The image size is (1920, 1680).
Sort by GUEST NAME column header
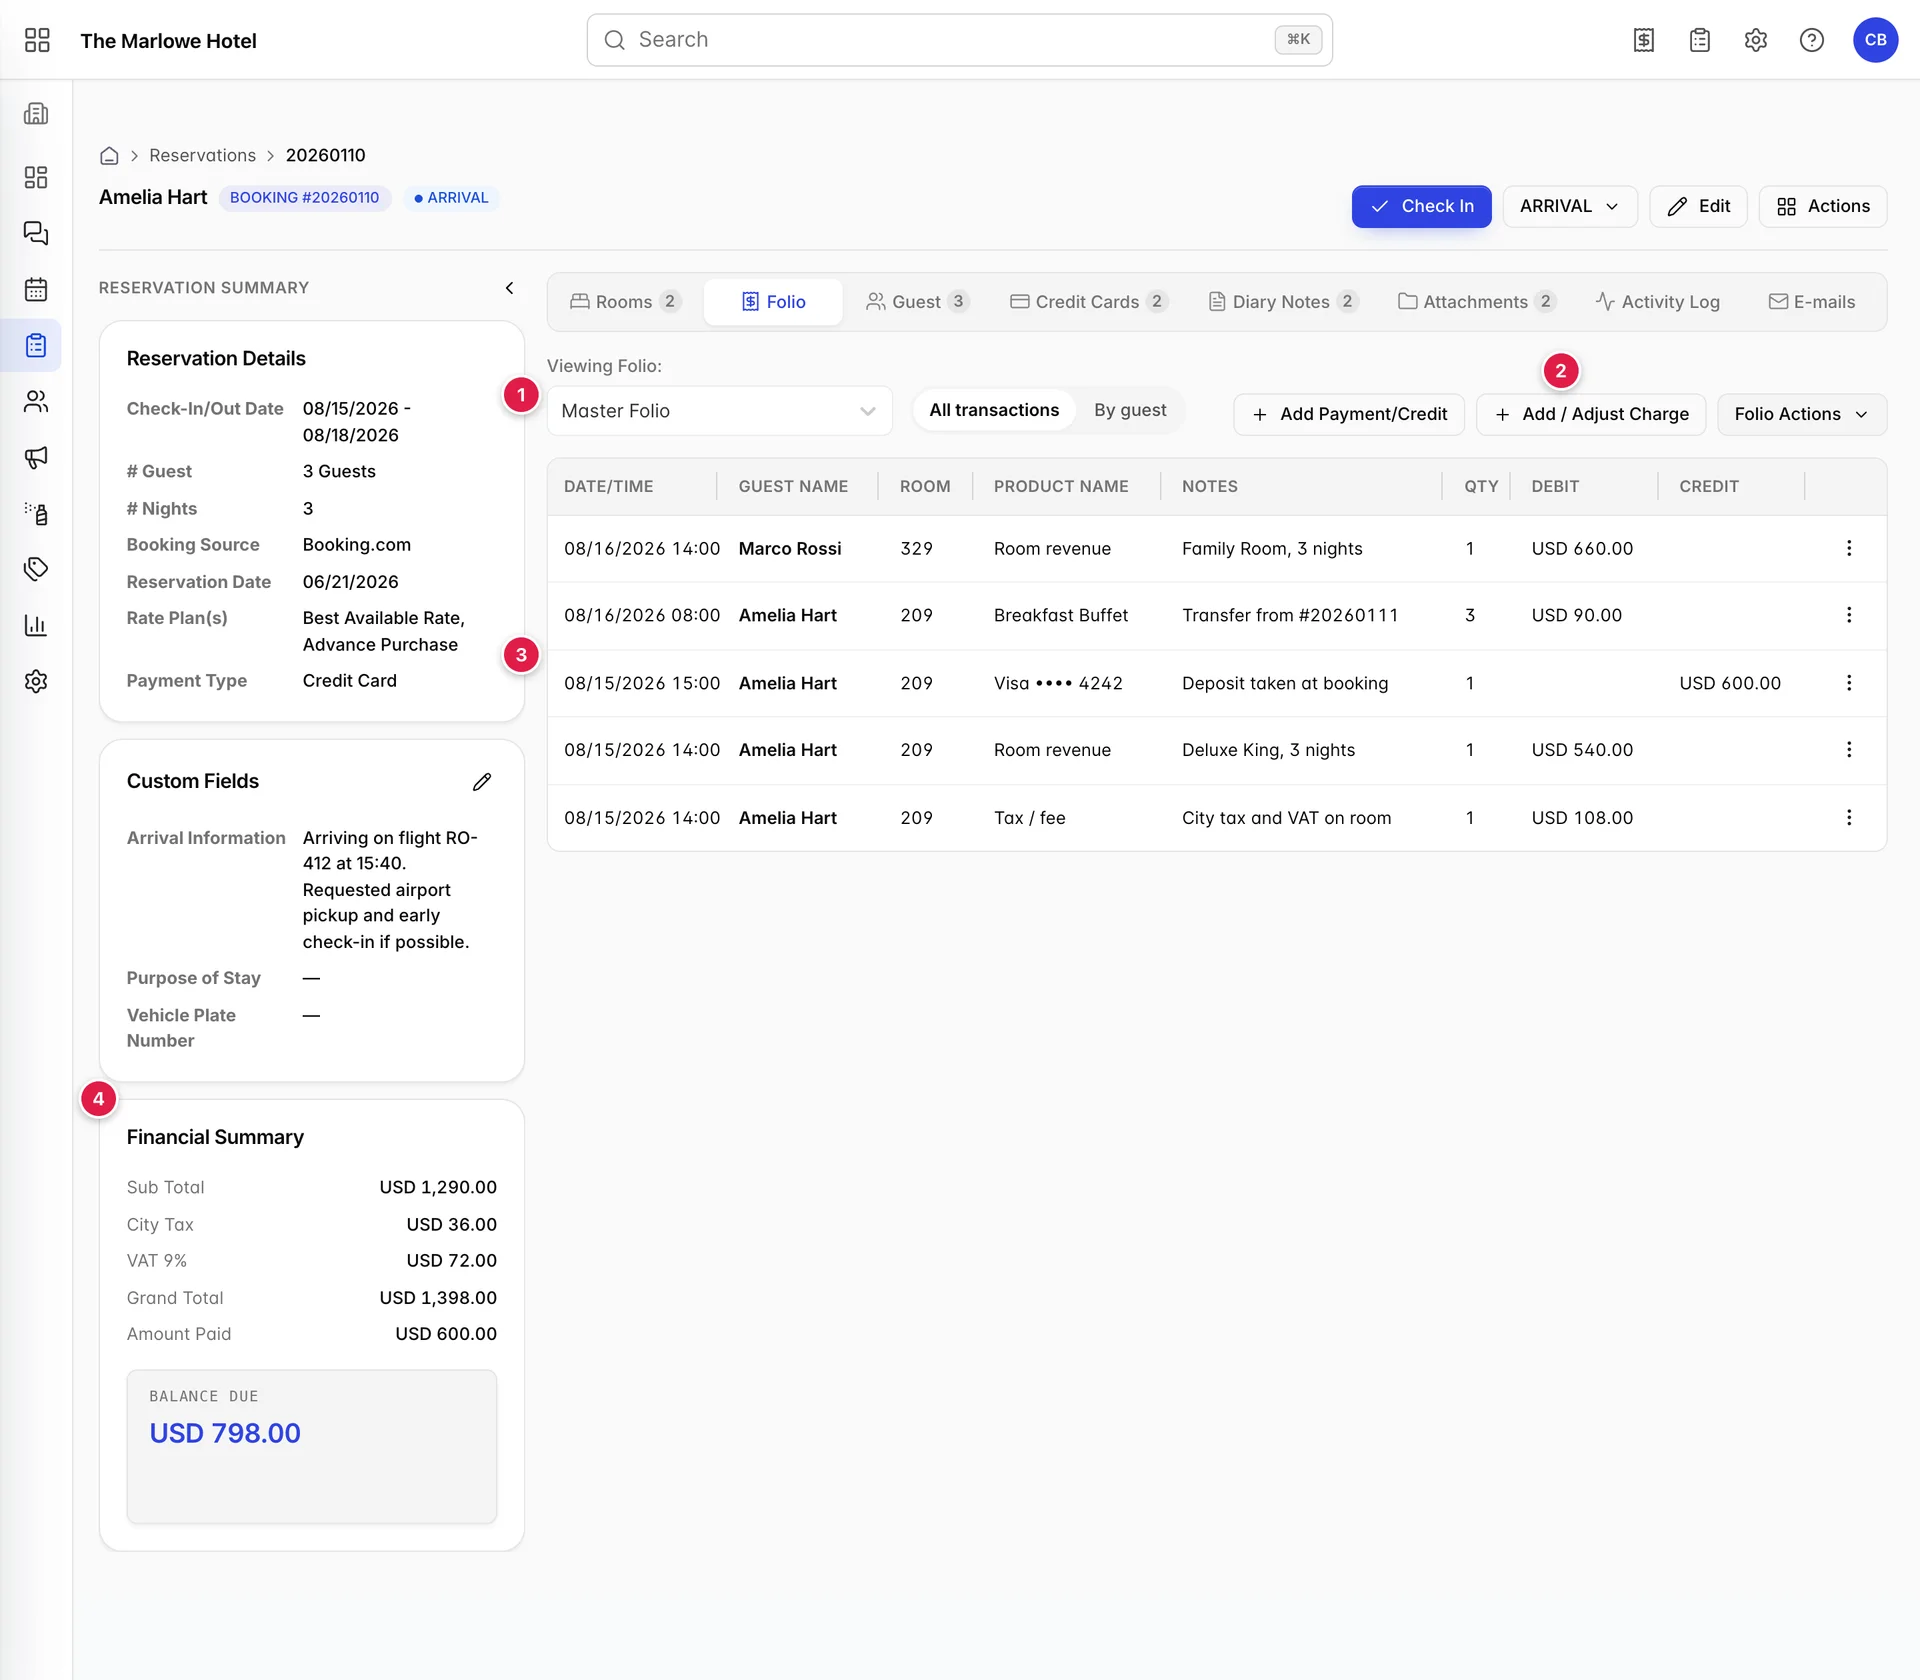[793, 487]
